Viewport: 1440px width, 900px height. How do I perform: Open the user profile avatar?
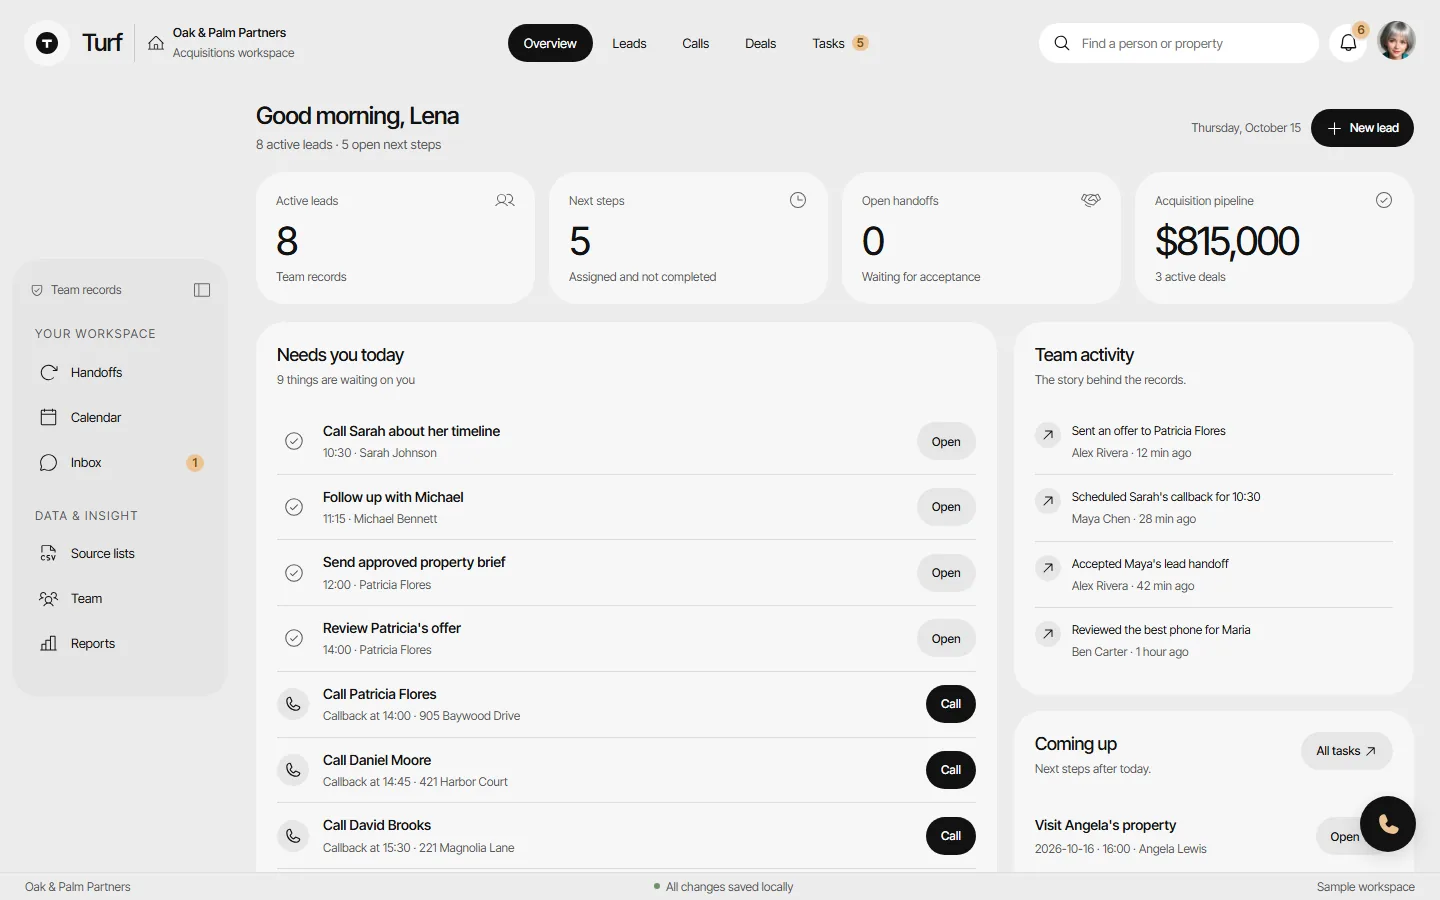click(x=1396, y=41)
